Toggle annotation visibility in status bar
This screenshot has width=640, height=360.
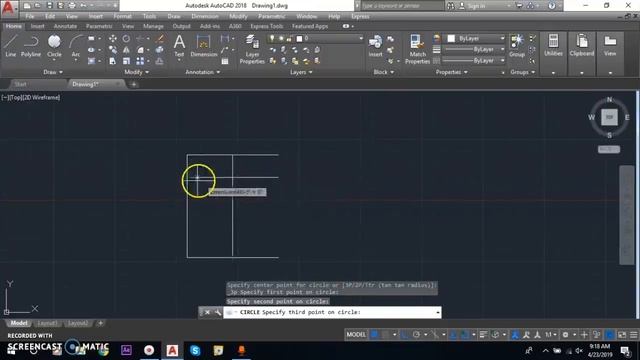515,335
